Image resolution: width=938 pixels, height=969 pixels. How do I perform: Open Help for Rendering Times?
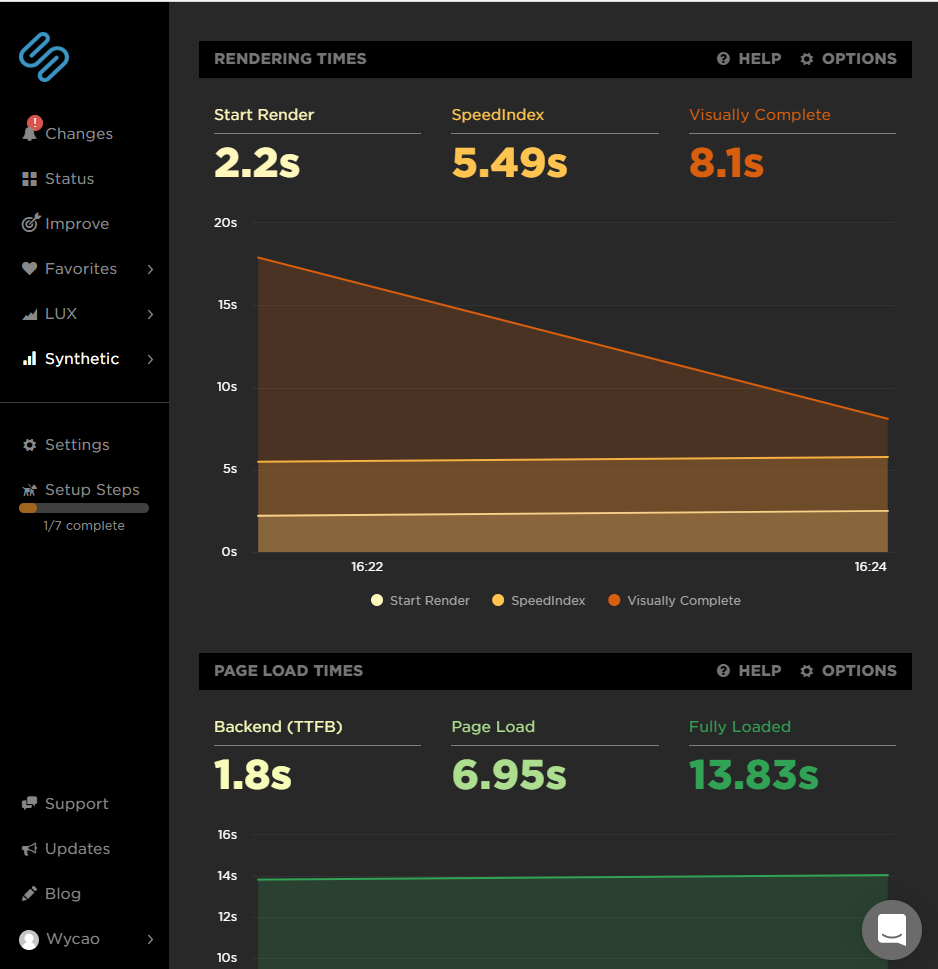[749, 59]
